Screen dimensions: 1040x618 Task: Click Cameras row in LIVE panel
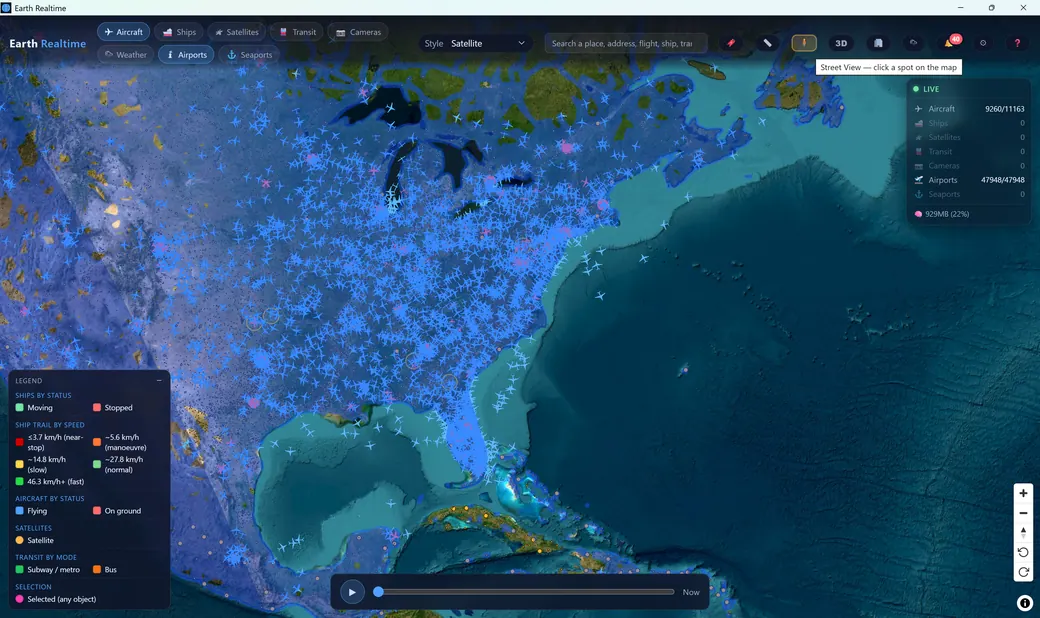pos(969,166)
